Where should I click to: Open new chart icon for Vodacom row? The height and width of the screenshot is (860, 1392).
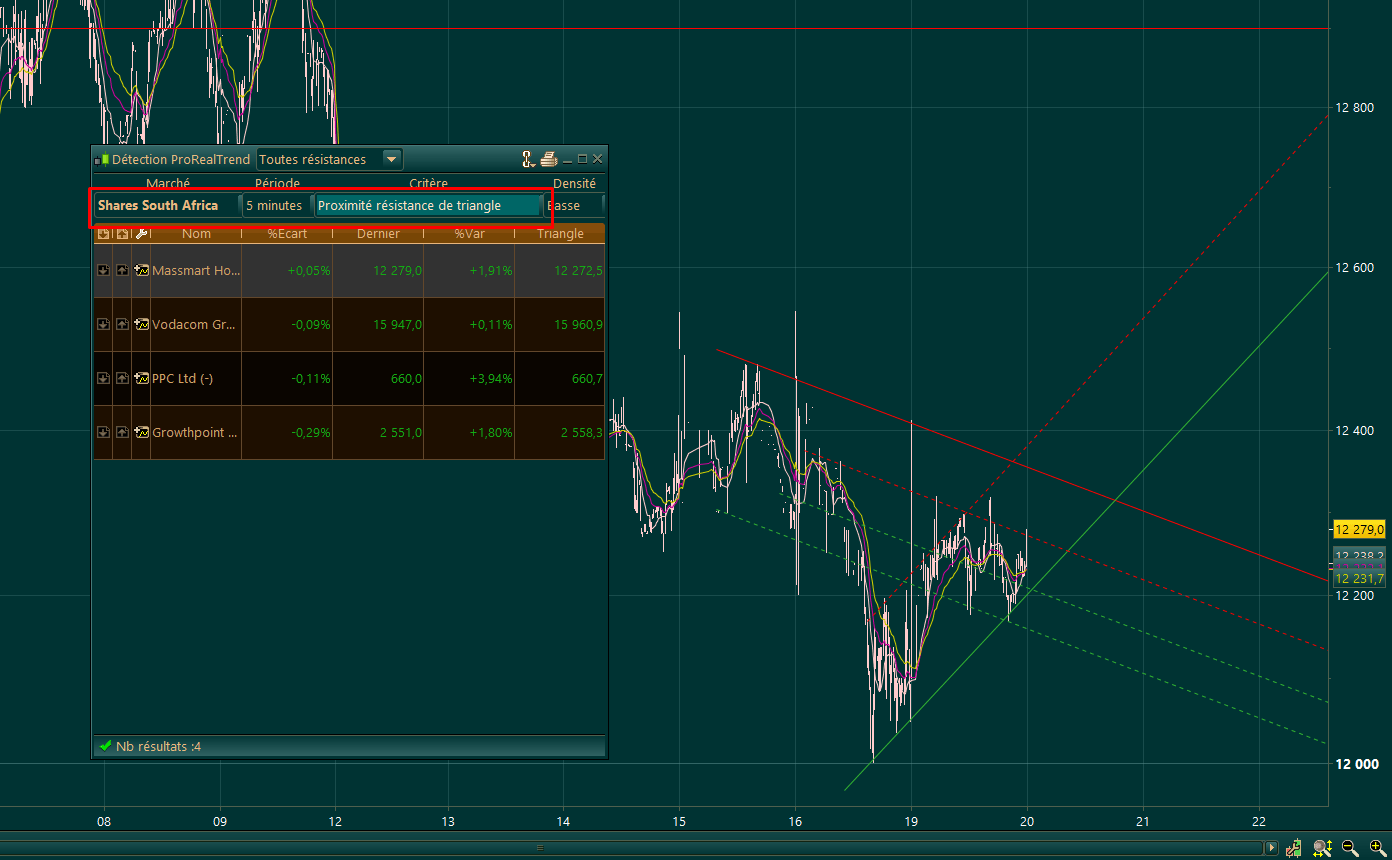tap(141, 324)
